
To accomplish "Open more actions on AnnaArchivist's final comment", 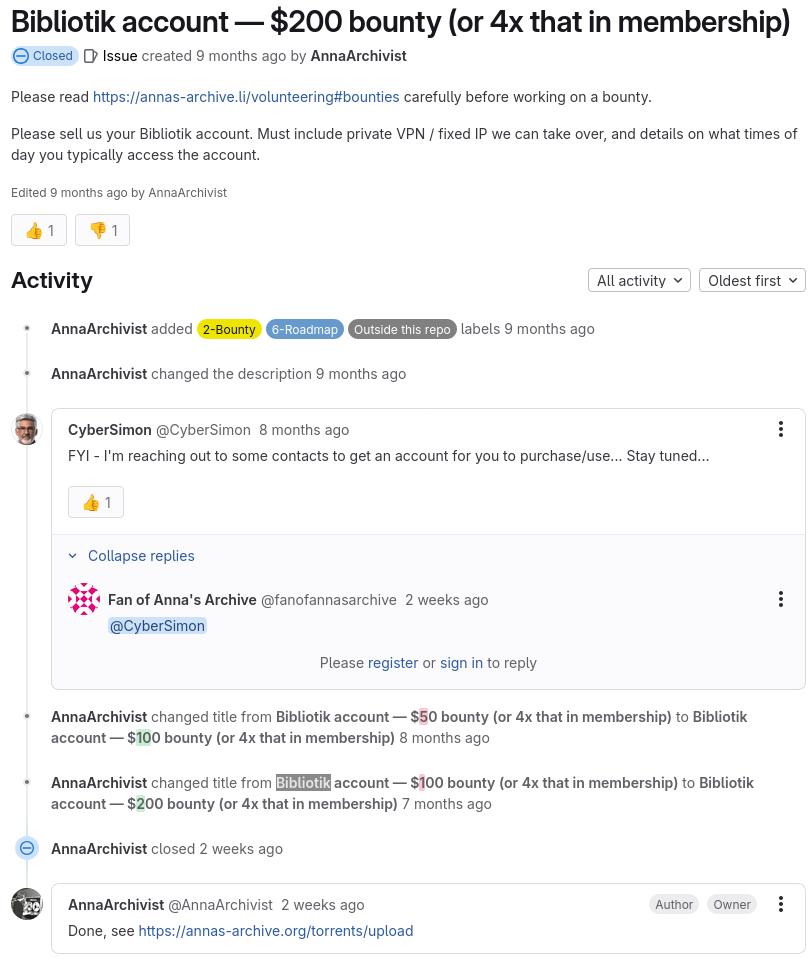I will [781, 904].
